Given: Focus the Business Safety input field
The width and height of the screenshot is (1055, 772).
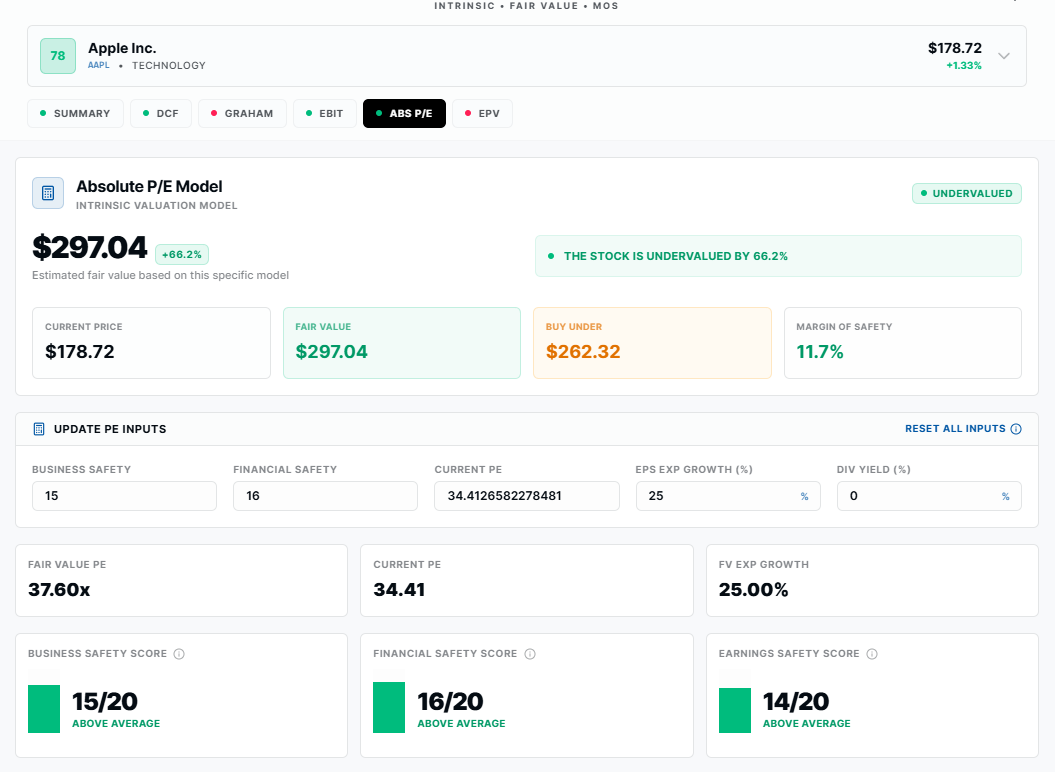Looking at the screenshot, I should 124,496.
